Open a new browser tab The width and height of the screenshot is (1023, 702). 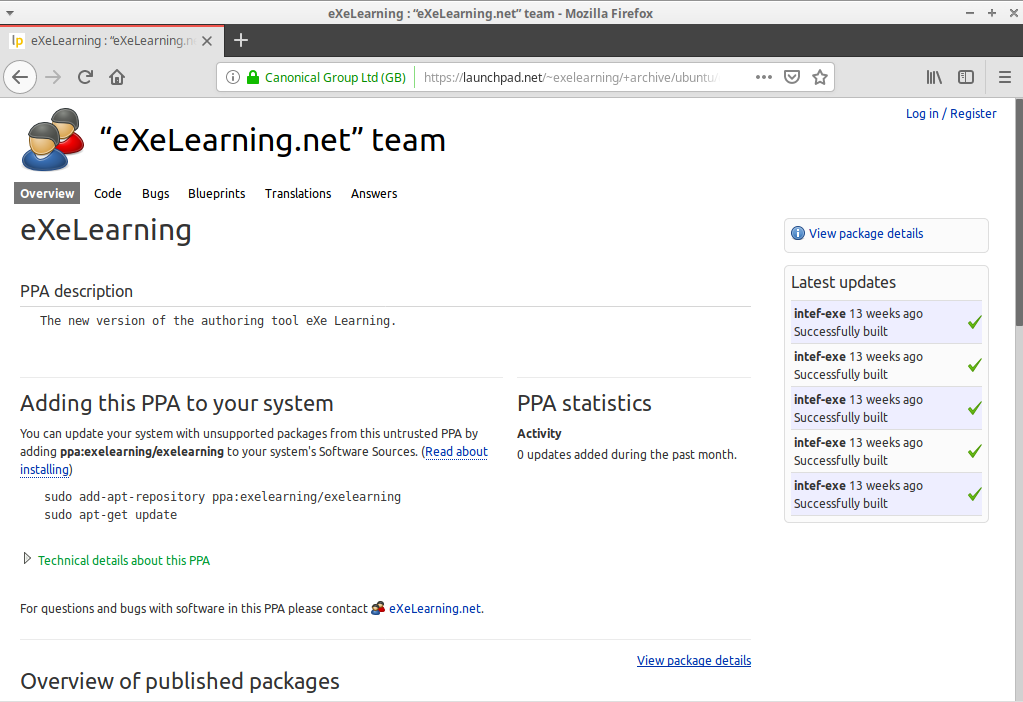(241, 40)
